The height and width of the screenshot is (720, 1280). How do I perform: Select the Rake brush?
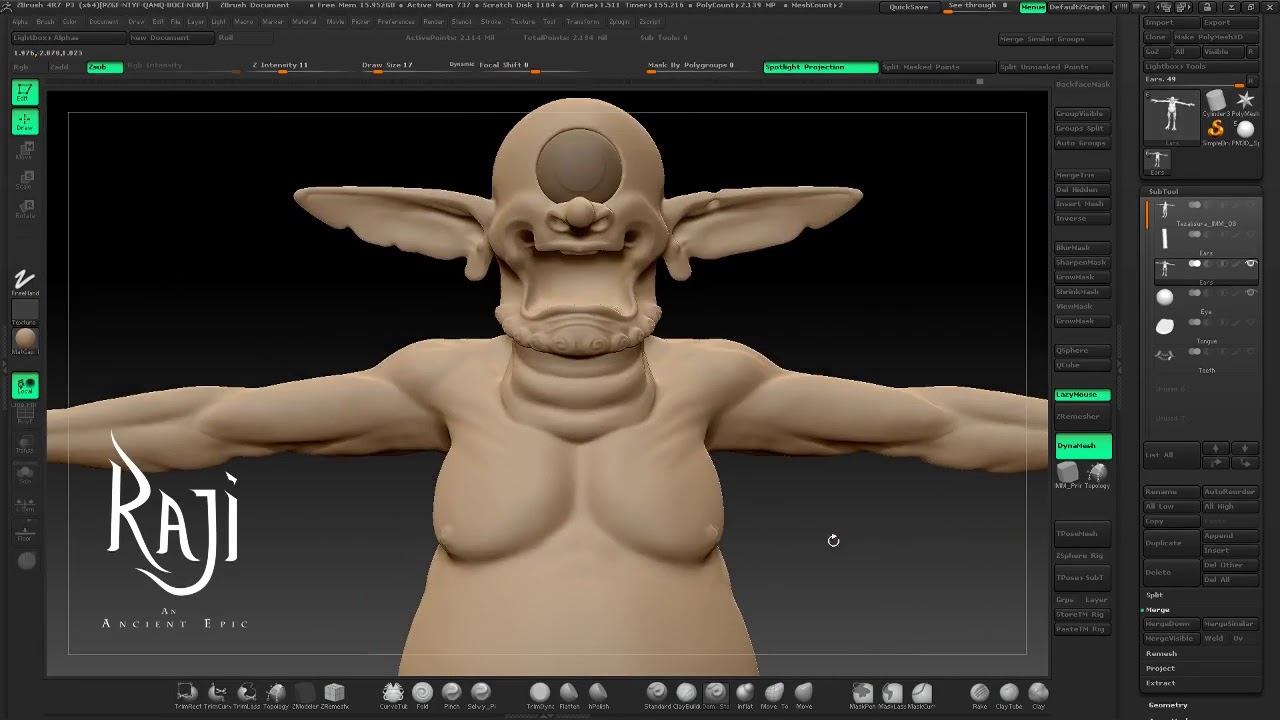(980, 693)
